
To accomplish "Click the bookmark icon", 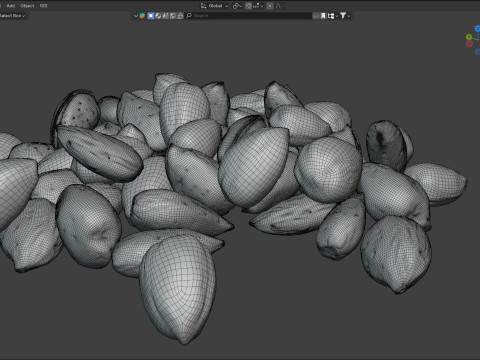I will click(x=323, y=16).
